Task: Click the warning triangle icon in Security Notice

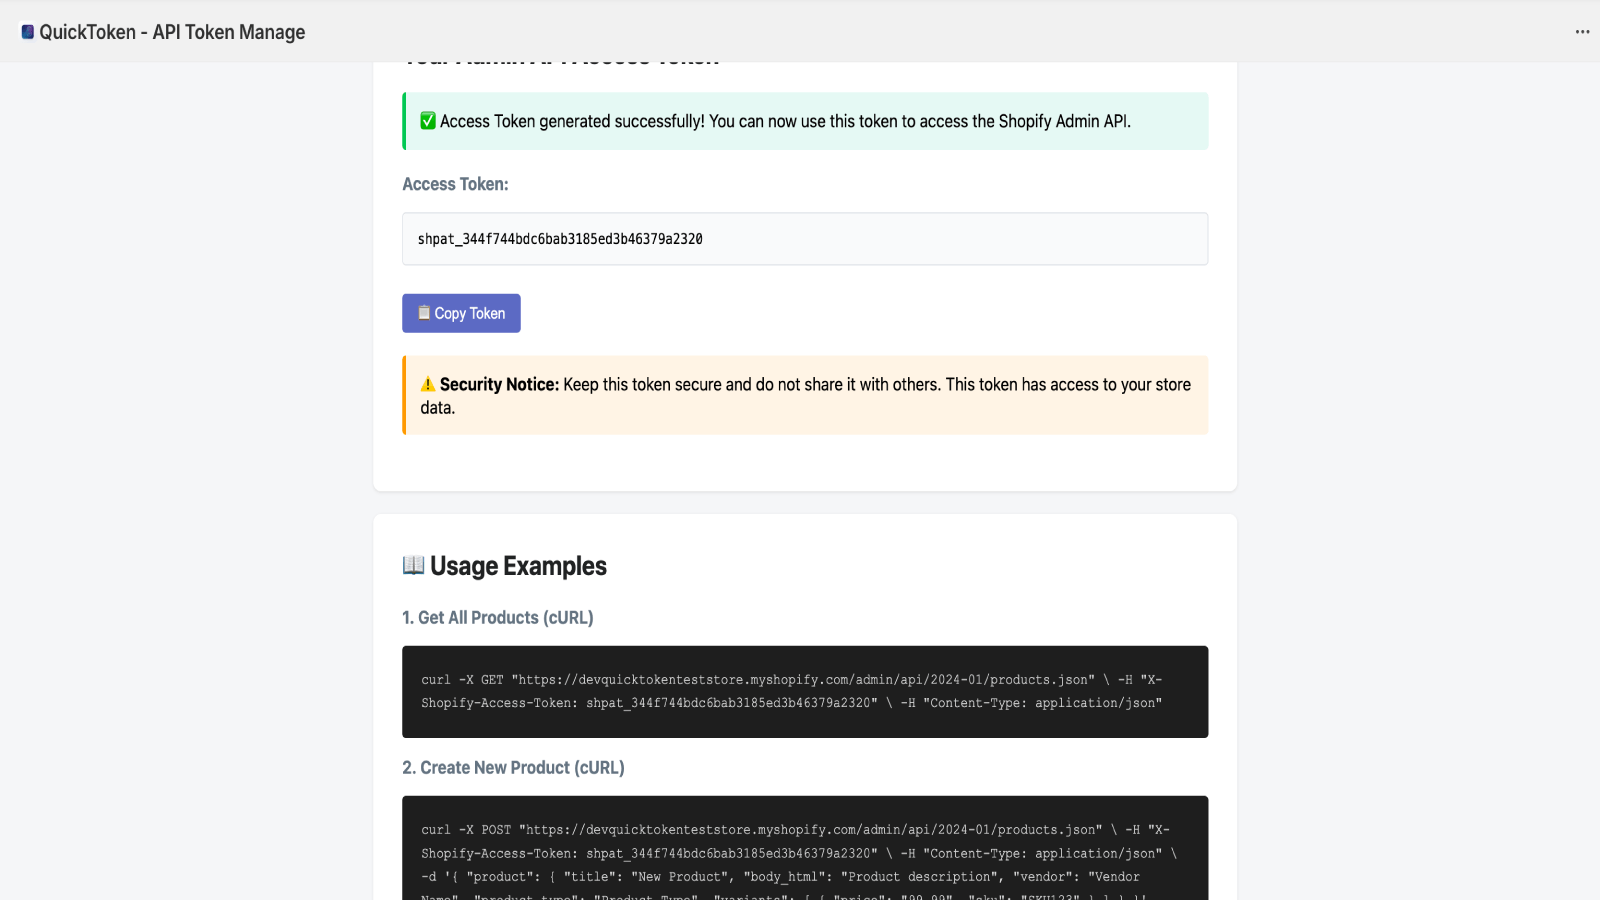Action: point(425,383)
